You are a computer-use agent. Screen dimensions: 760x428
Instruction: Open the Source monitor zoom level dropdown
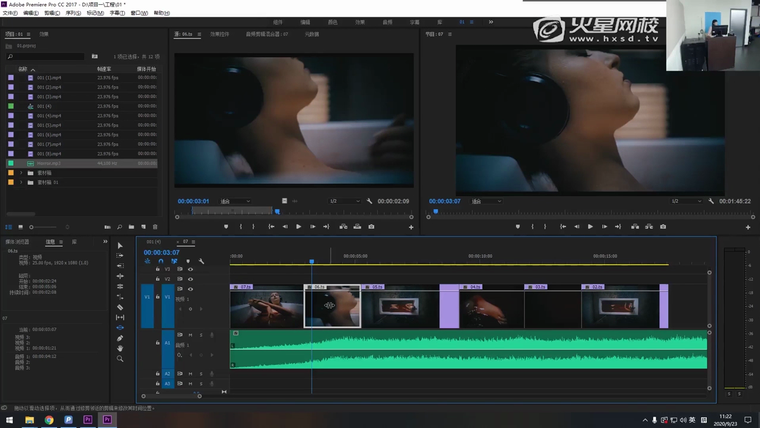pyautogui.click(x=234, y=201)
